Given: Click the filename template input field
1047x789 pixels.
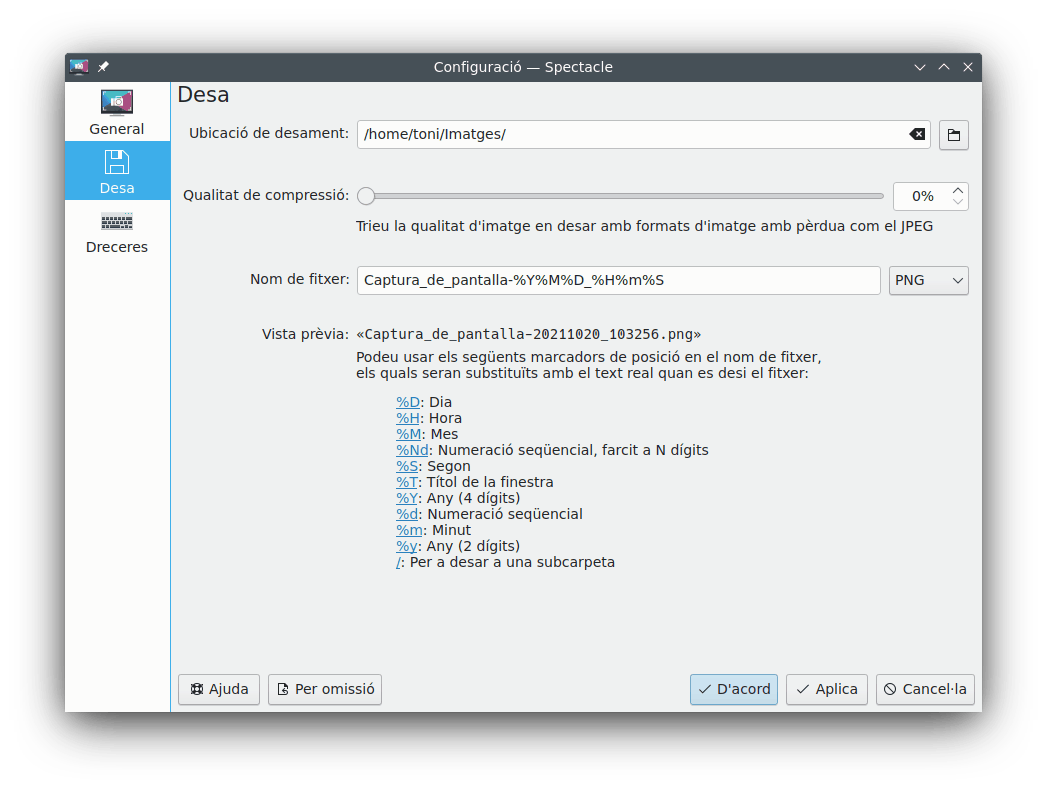Looking at the screenshot, I should (617, 281).
